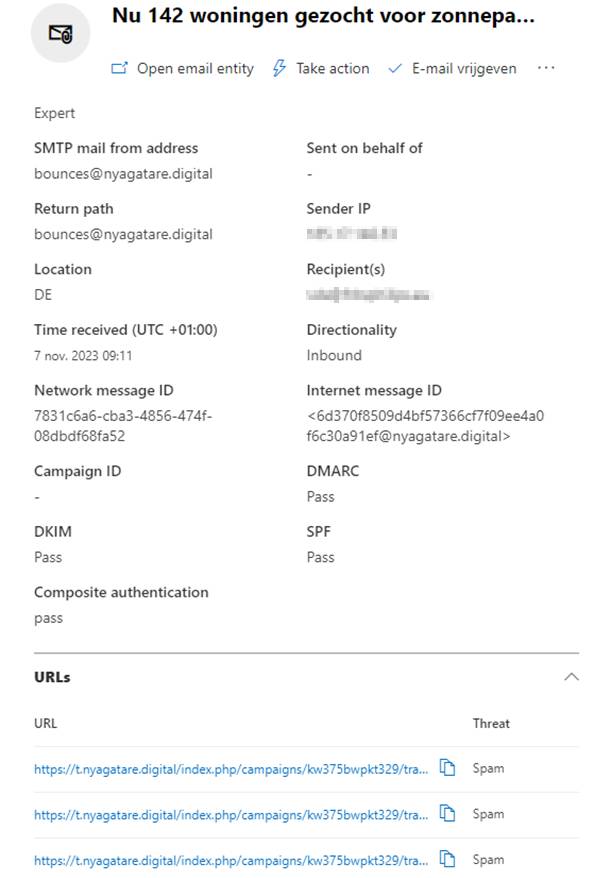
Task: Click E-mail vrijgeven label
Action: coord(464,69)
